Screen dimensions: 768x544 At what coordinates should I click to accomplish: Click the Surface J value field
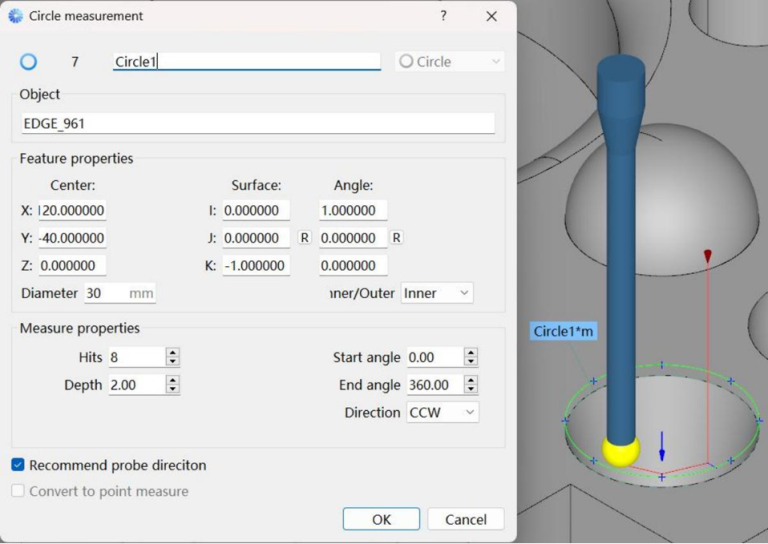click(256, 238)
